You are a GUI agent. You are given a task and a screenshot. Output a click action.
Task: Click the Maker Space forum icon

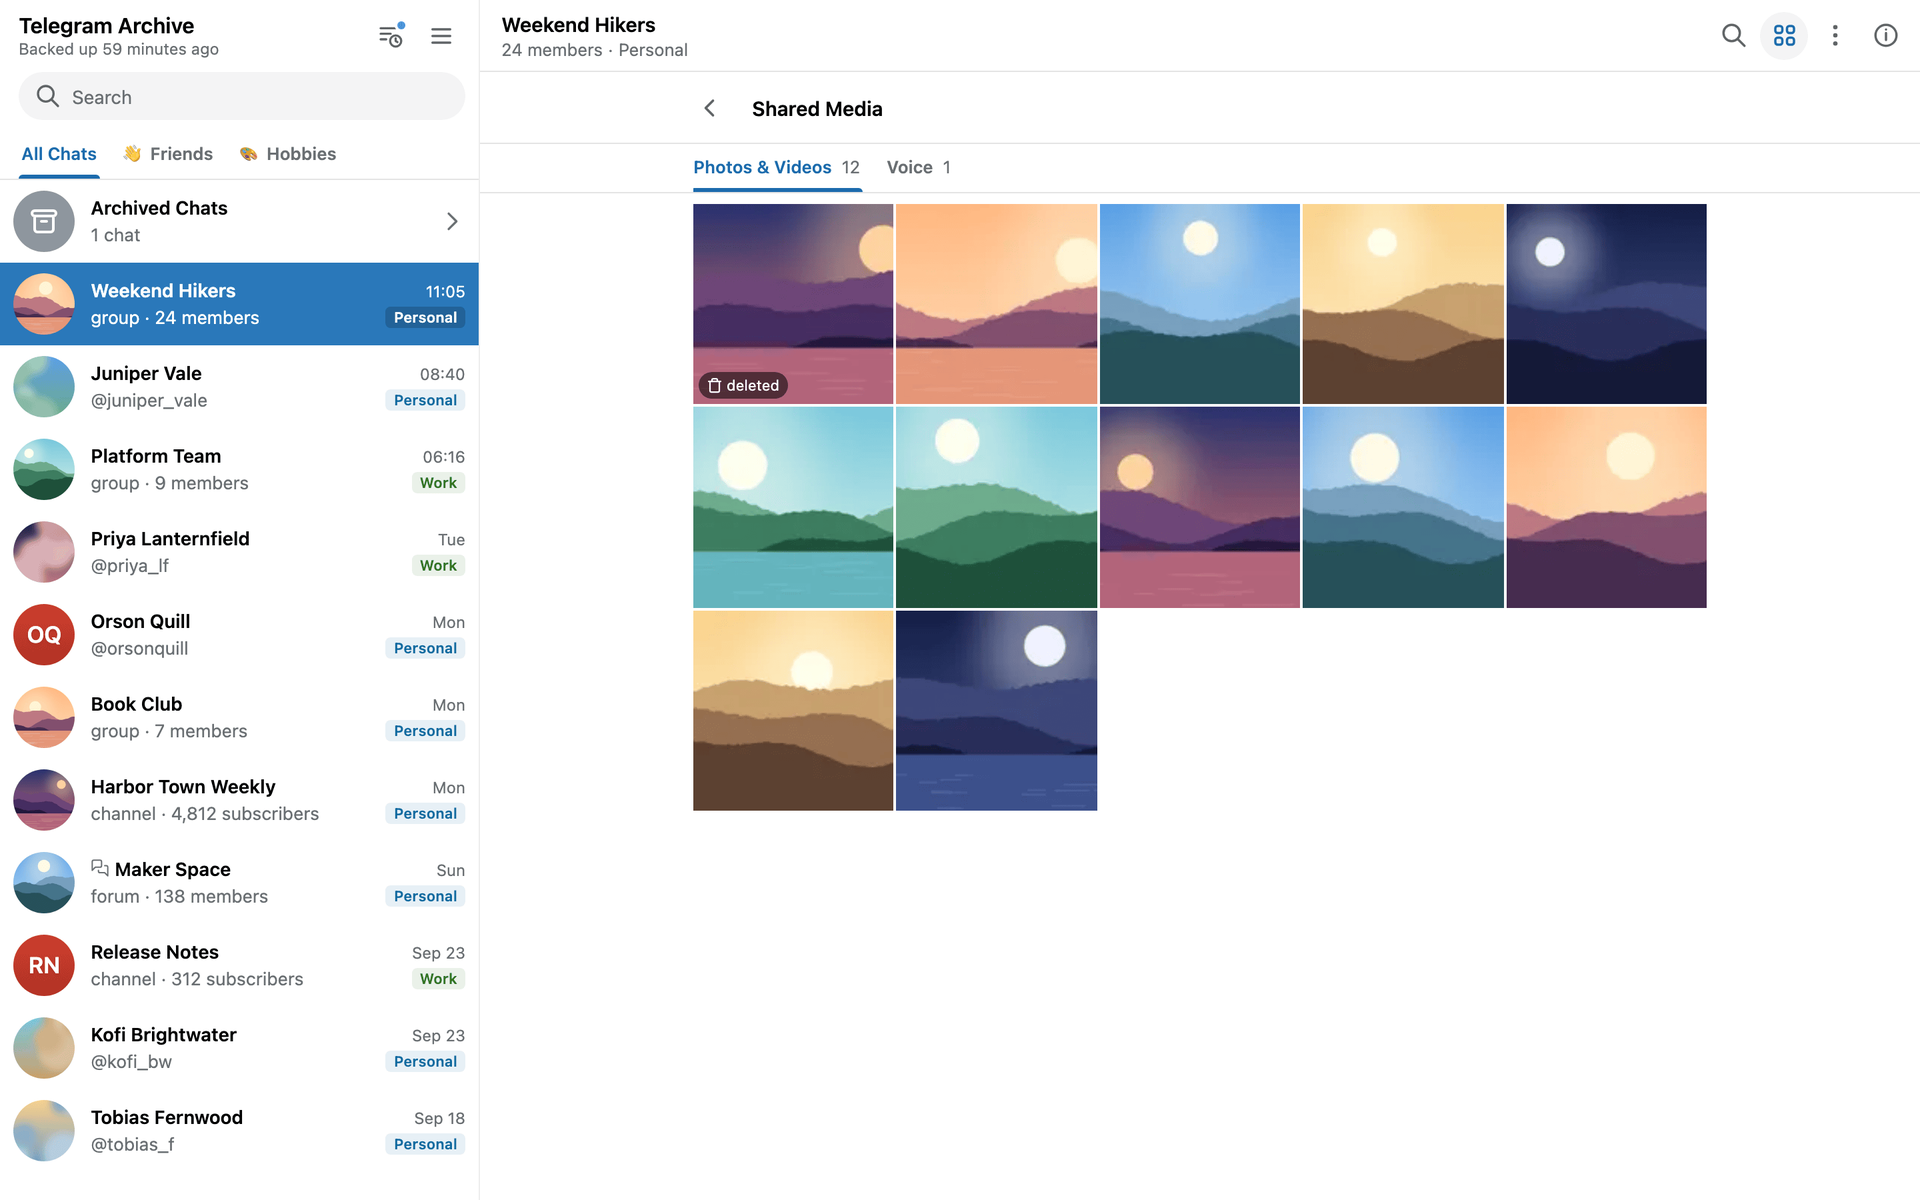point(100,868)
